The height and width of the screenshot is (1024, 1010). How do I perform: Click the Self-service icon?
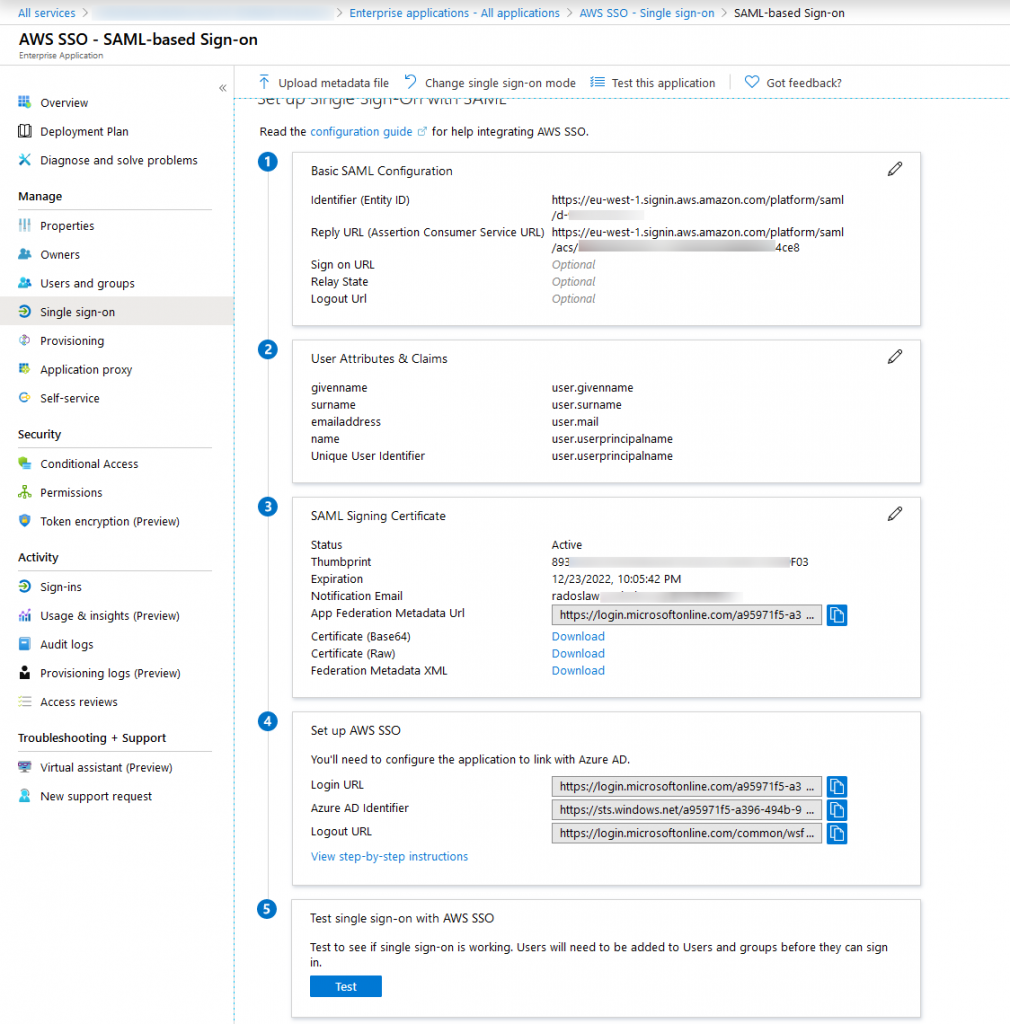(25, 398)
